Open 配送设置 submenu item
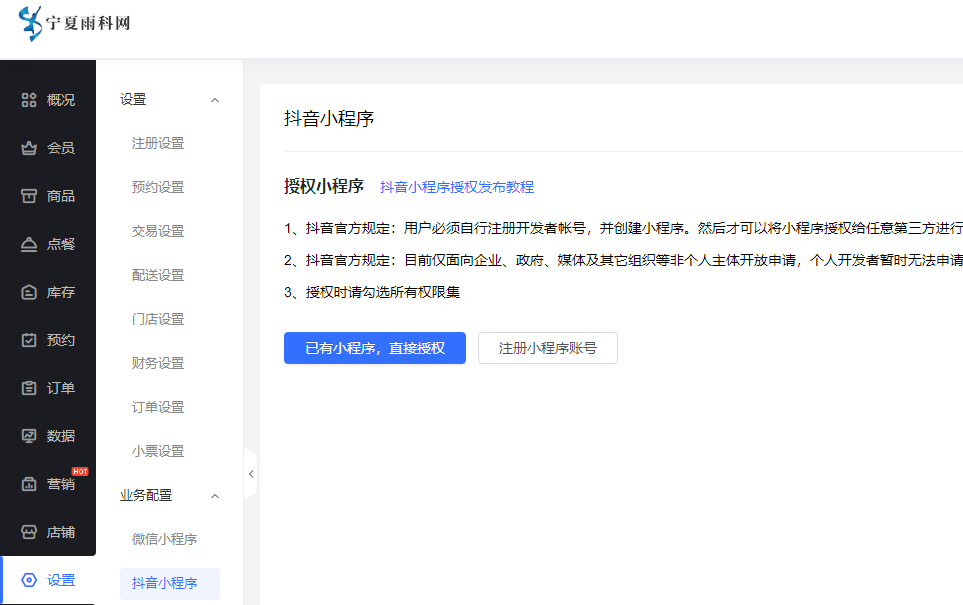Screen dimensions: 963x605 [158, 275]
